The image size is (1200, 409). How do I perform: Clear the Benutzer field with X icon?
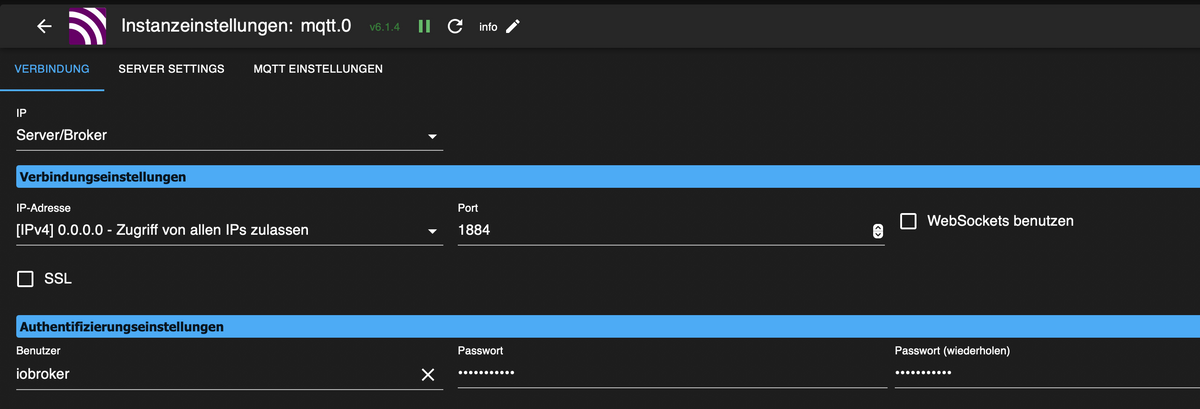pos(428,374)
